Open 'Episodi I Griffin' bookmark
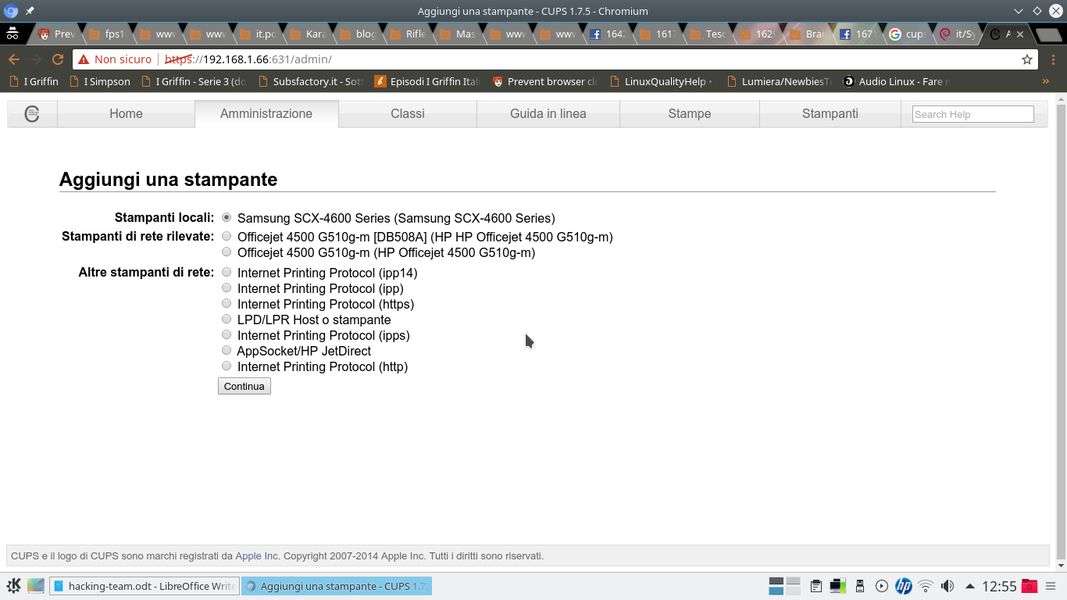This screenshot has width=1067, height=600. coord(427,81)
